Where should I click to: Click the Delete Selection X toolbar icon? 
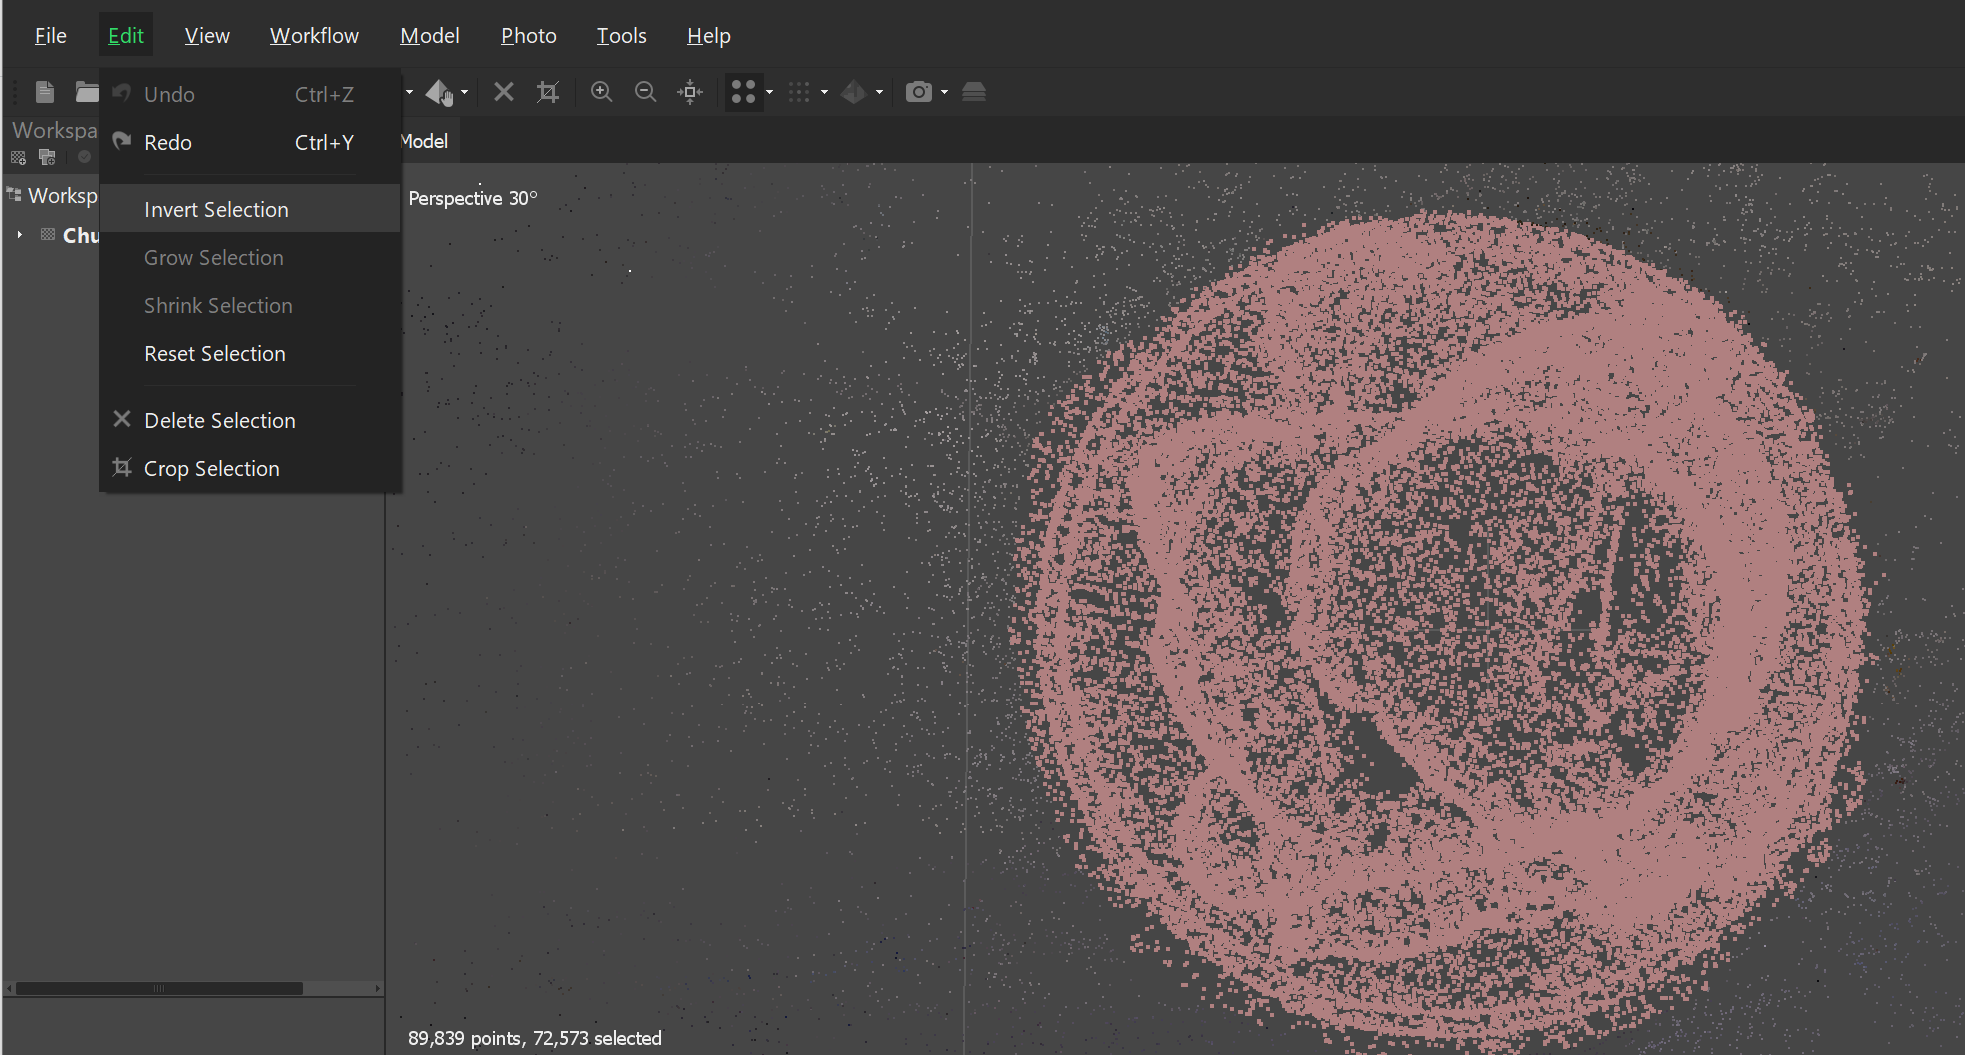coord(503,92)
